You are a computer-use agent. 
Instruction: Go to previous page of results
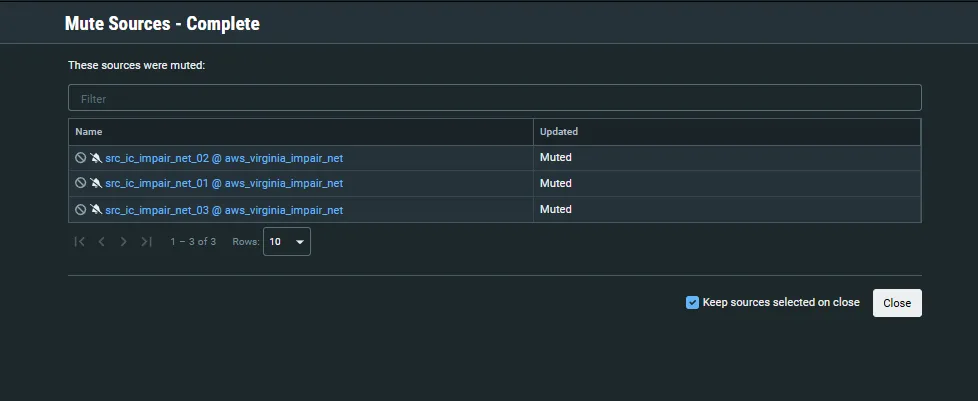pos(101,241)
